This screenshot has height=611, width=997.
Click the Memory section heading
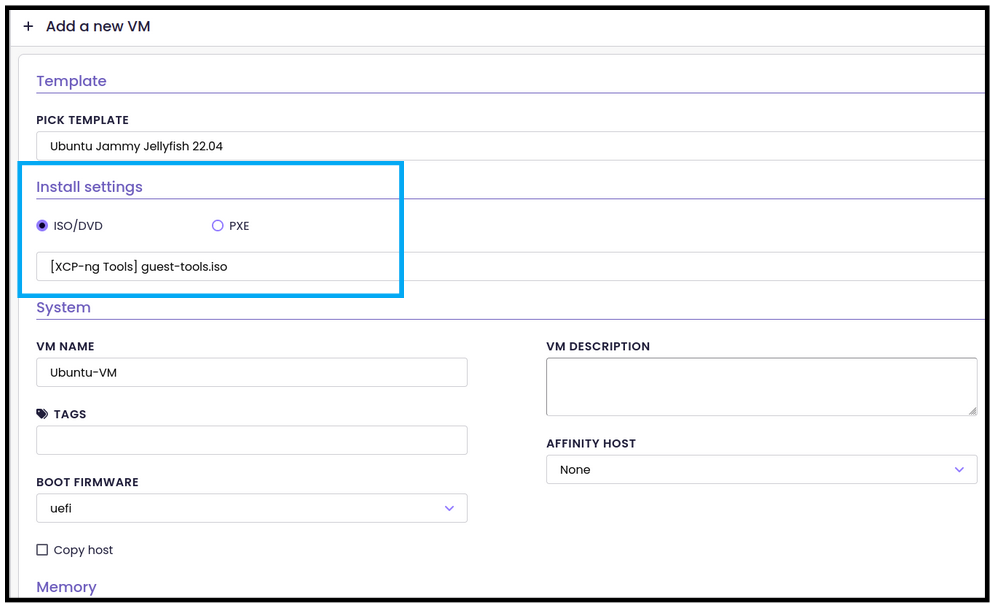[66, 587]
